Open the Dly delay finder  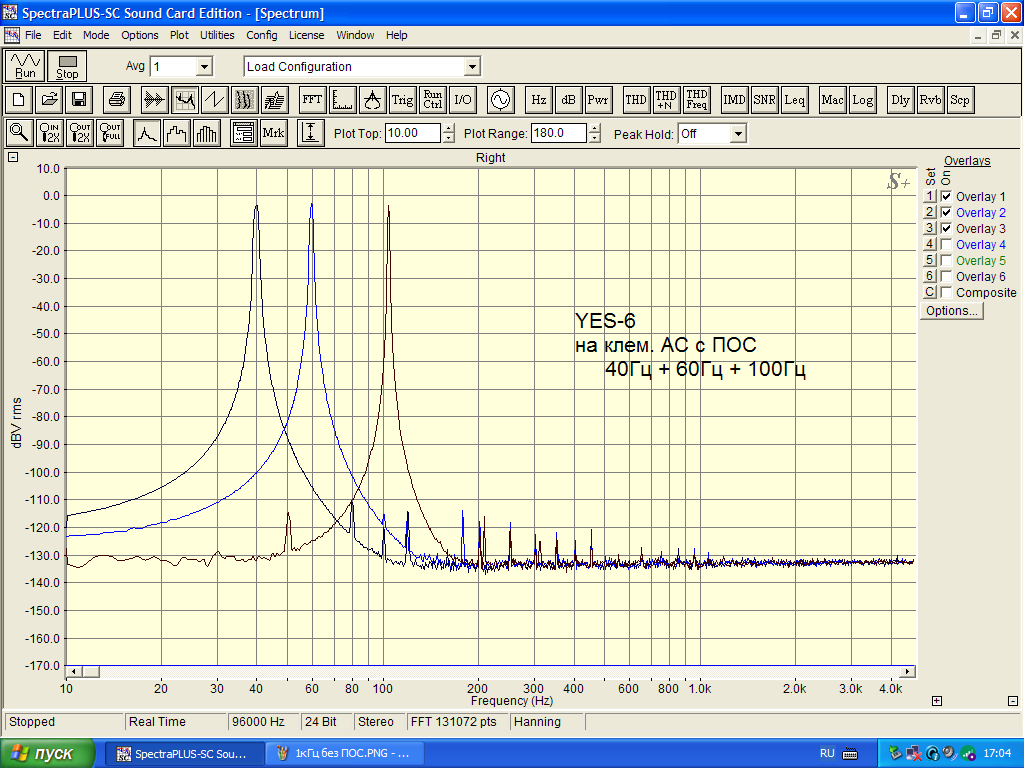coord(900,100)
